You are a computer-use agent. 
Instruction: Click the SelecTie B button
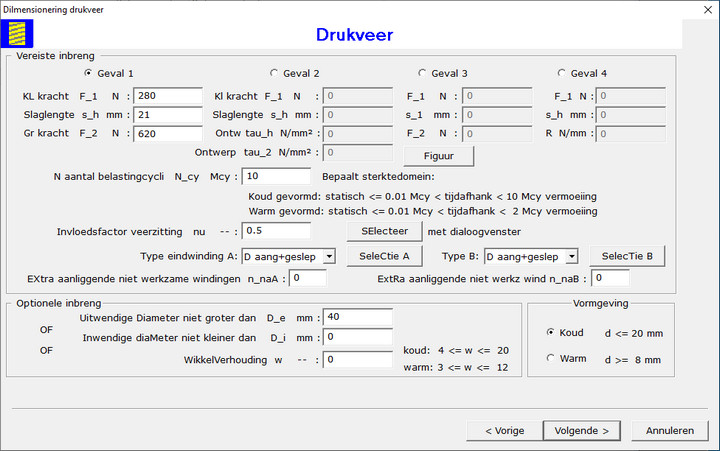(x=627, y=256)
